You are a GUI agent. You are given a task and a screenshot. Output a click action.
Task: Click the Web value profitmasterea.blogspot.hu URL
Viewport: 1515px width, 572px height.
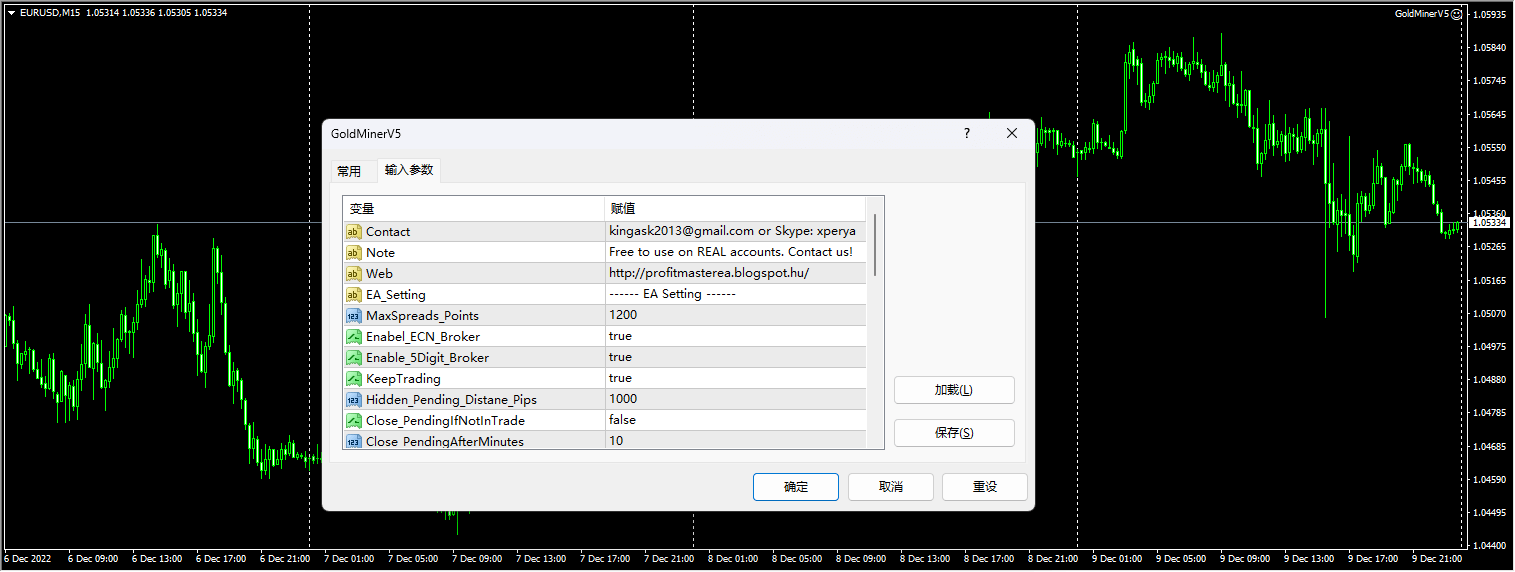(735, 273)
